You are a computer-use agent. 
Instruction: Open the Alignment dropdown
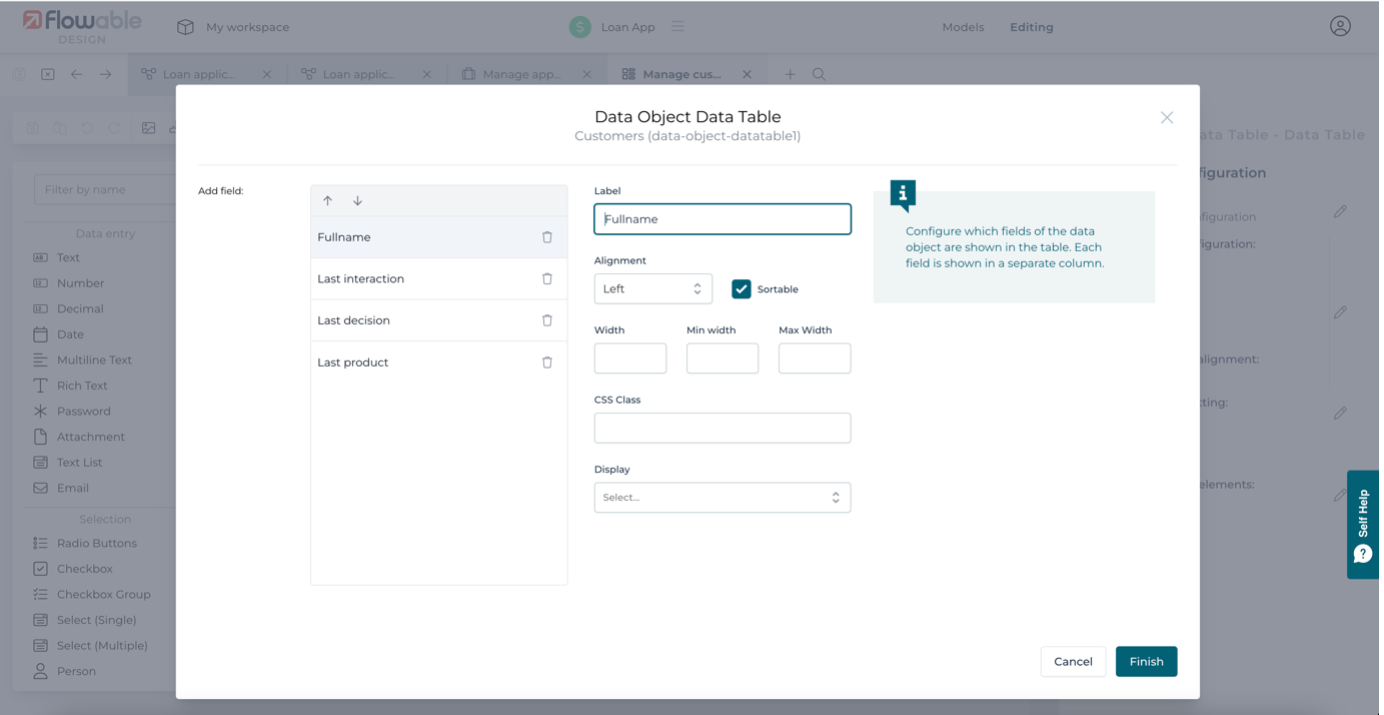(x=653, y=289)
